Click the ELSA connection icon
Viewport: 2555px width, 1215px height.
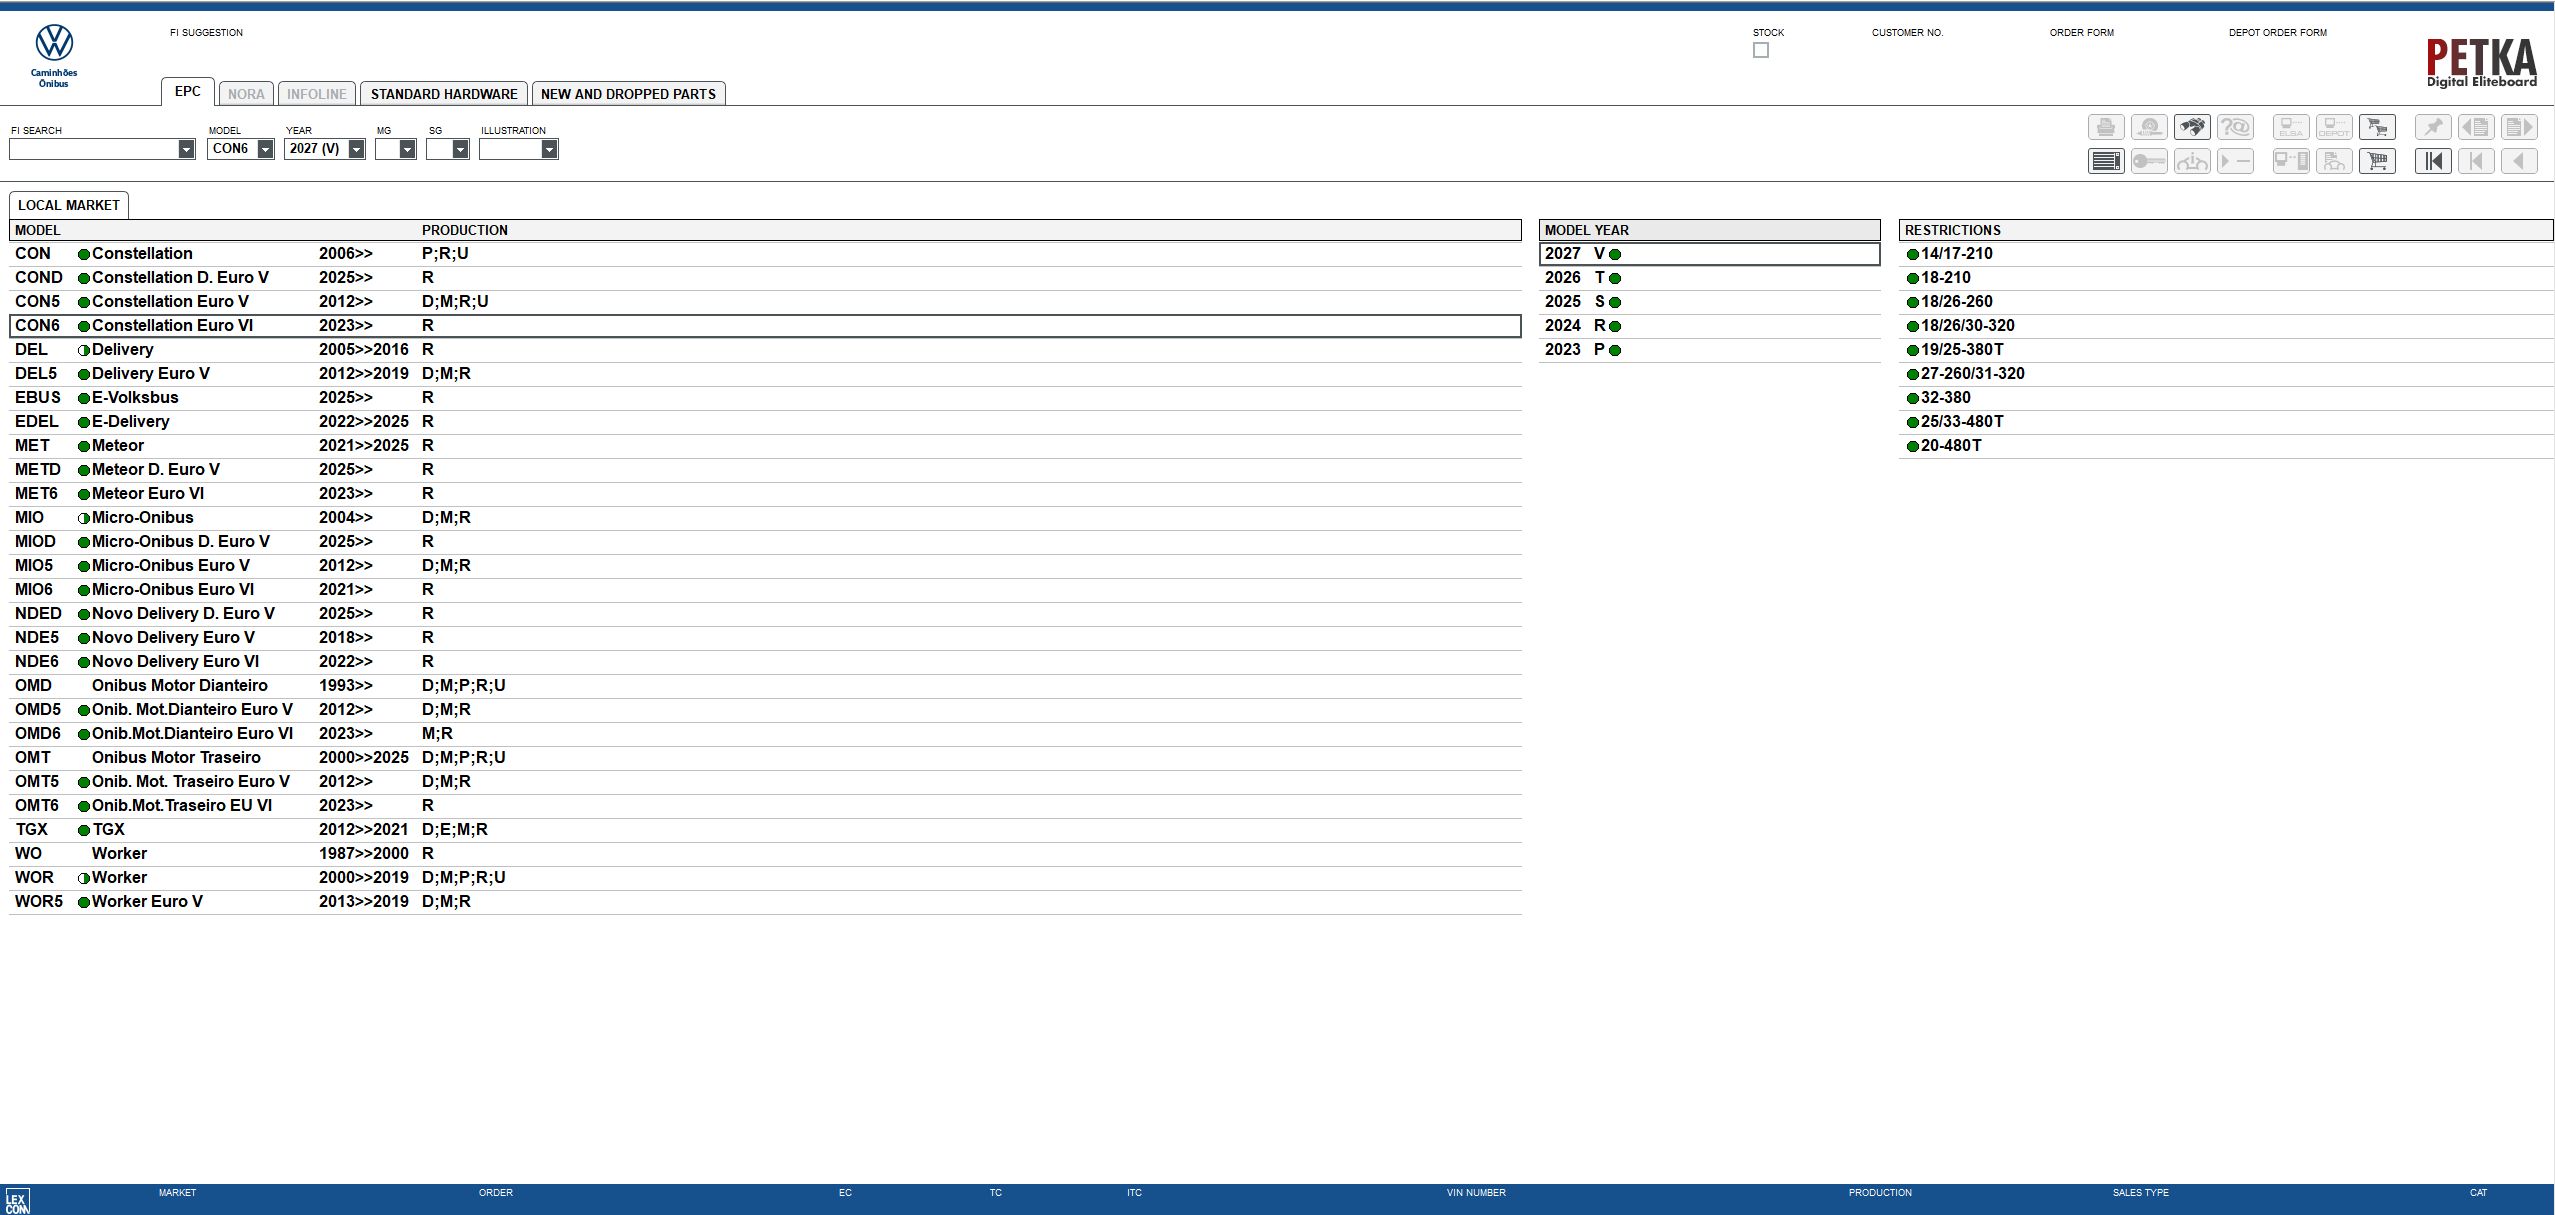pyautogui.click(x=2291, y=127)
